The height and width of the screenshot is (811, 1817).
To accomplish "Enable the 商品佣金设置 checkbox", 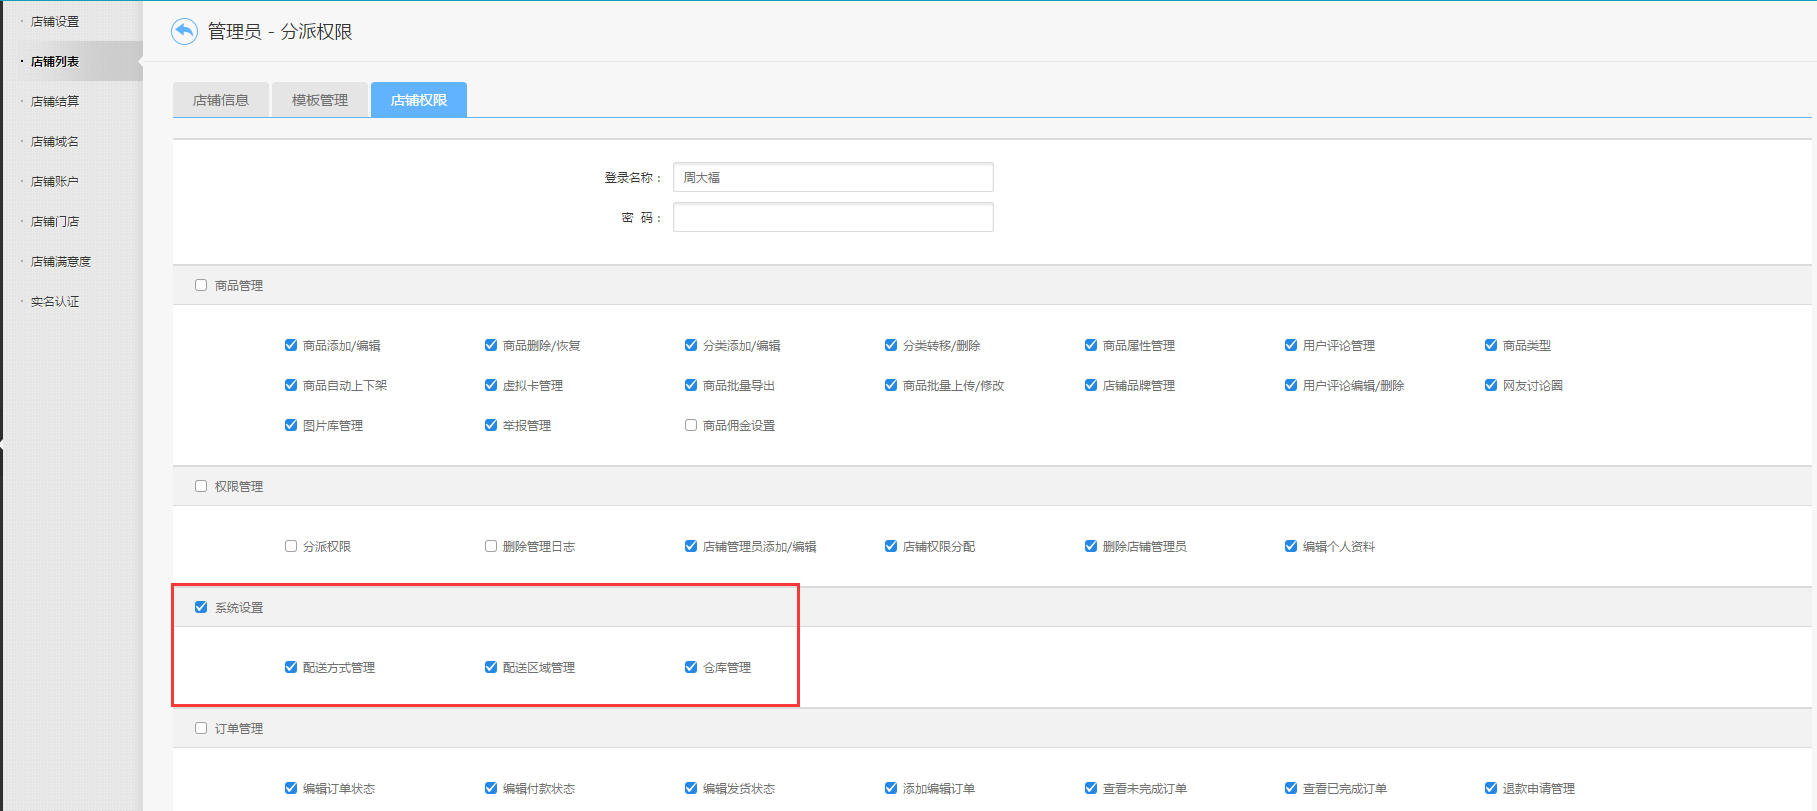I will (x=691, y=425).
